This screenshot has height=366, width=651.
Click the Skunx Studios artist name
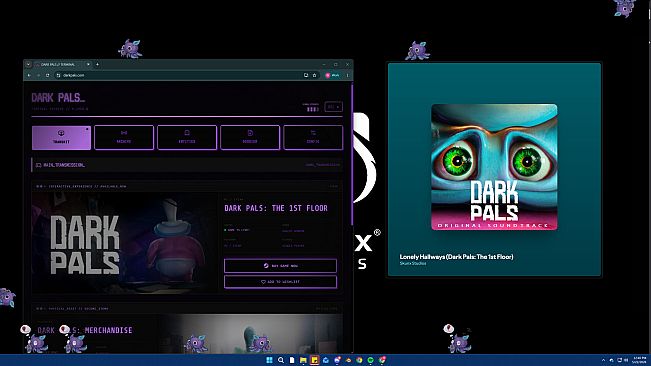tap(413, 264)
